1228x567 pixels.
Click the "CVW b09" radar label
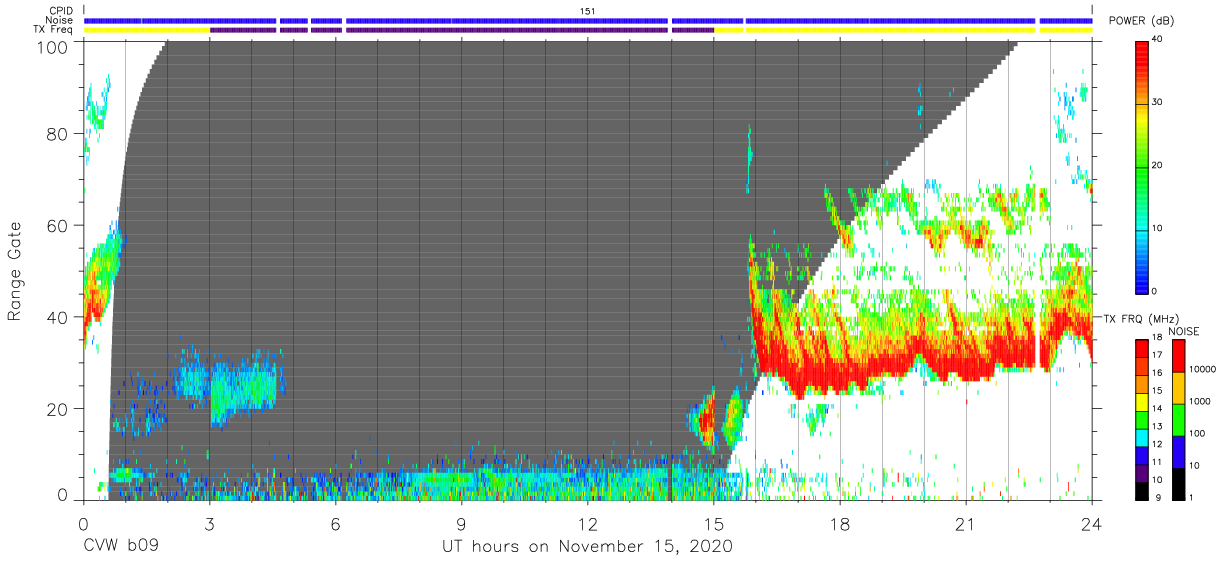(x=120, y=547)
